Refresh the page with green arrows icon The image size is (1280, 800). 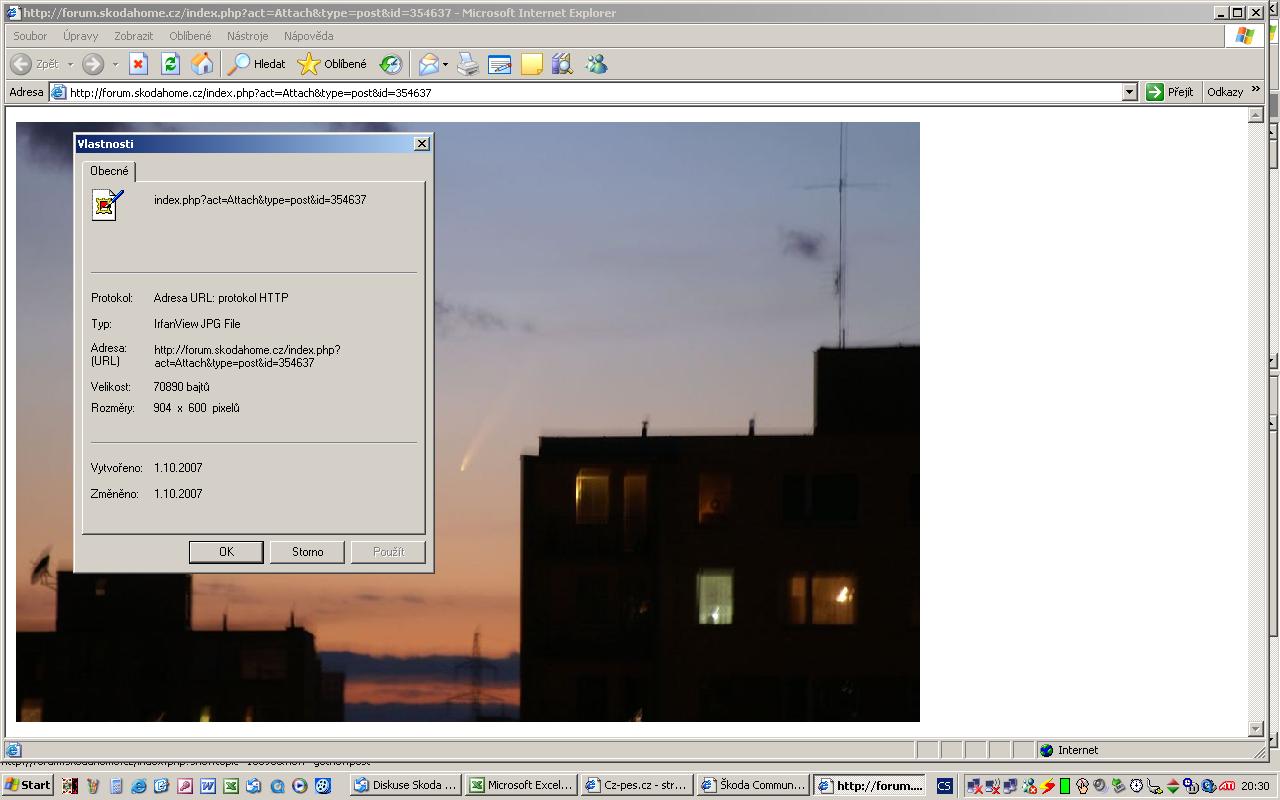click(x=170, y=64)
